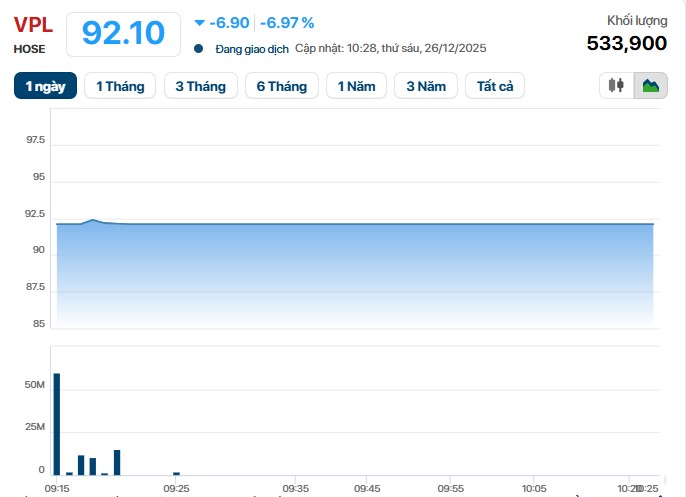Click the 533,900 volume figure
The height and width of the screenshot is (497, 686).
point(626,43)
